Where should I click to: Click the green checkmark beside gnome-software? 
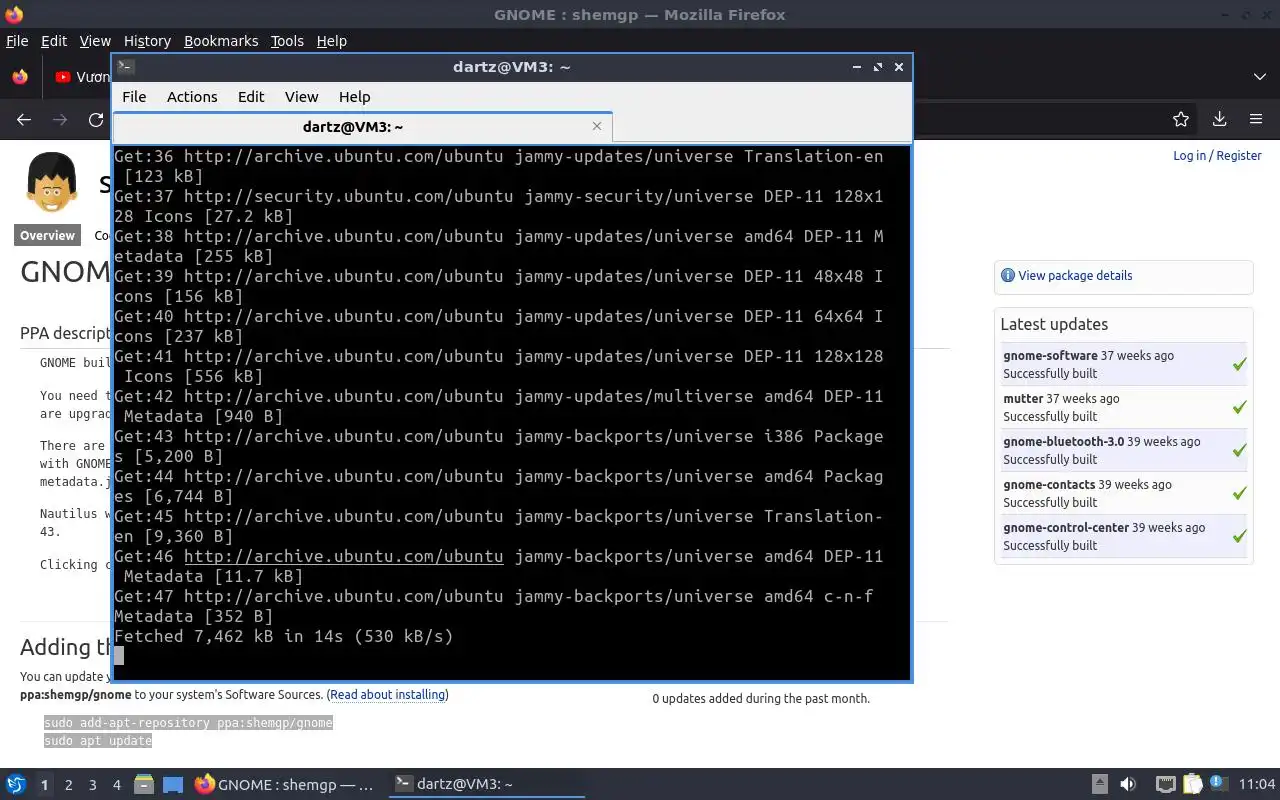(1239, 364)
